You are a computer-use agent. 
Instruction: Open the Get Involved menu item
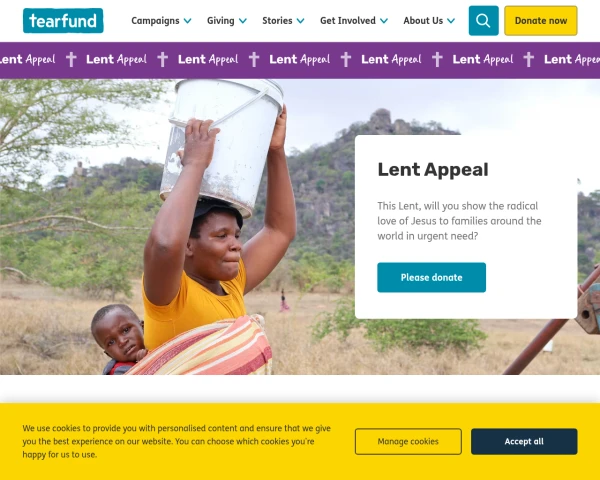(x=348, y=21)
